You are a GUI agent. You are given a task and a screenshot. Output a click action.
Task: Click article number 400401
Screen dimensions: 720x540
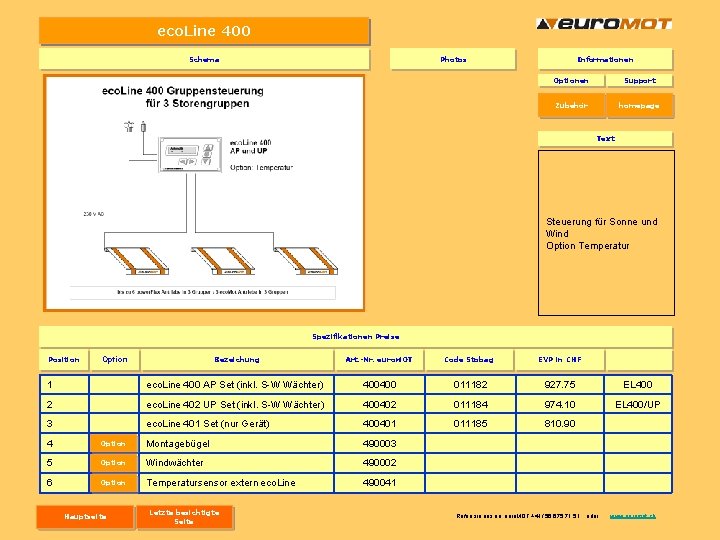coord(379,424)
